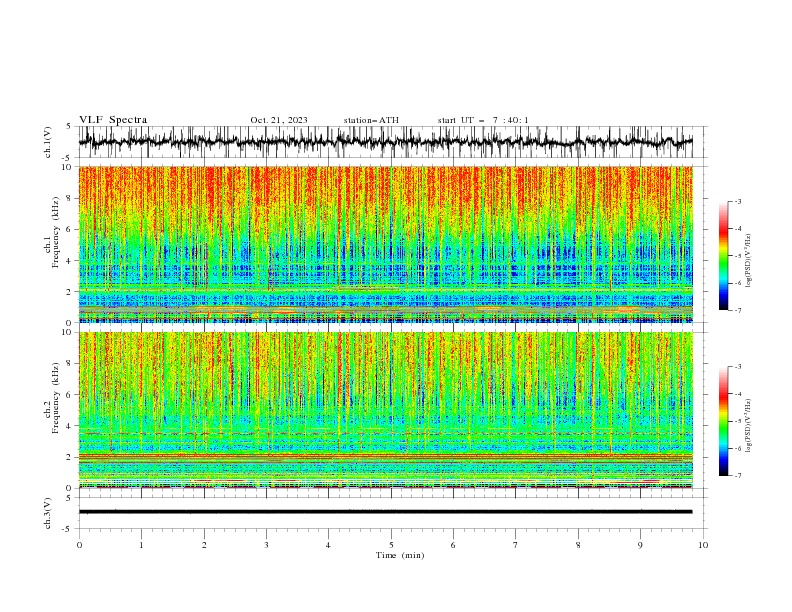Viewport: 792px width, 612px height.
Task: Click the "5" tick on ch.1(V) axis
Action: coord(69,126)
